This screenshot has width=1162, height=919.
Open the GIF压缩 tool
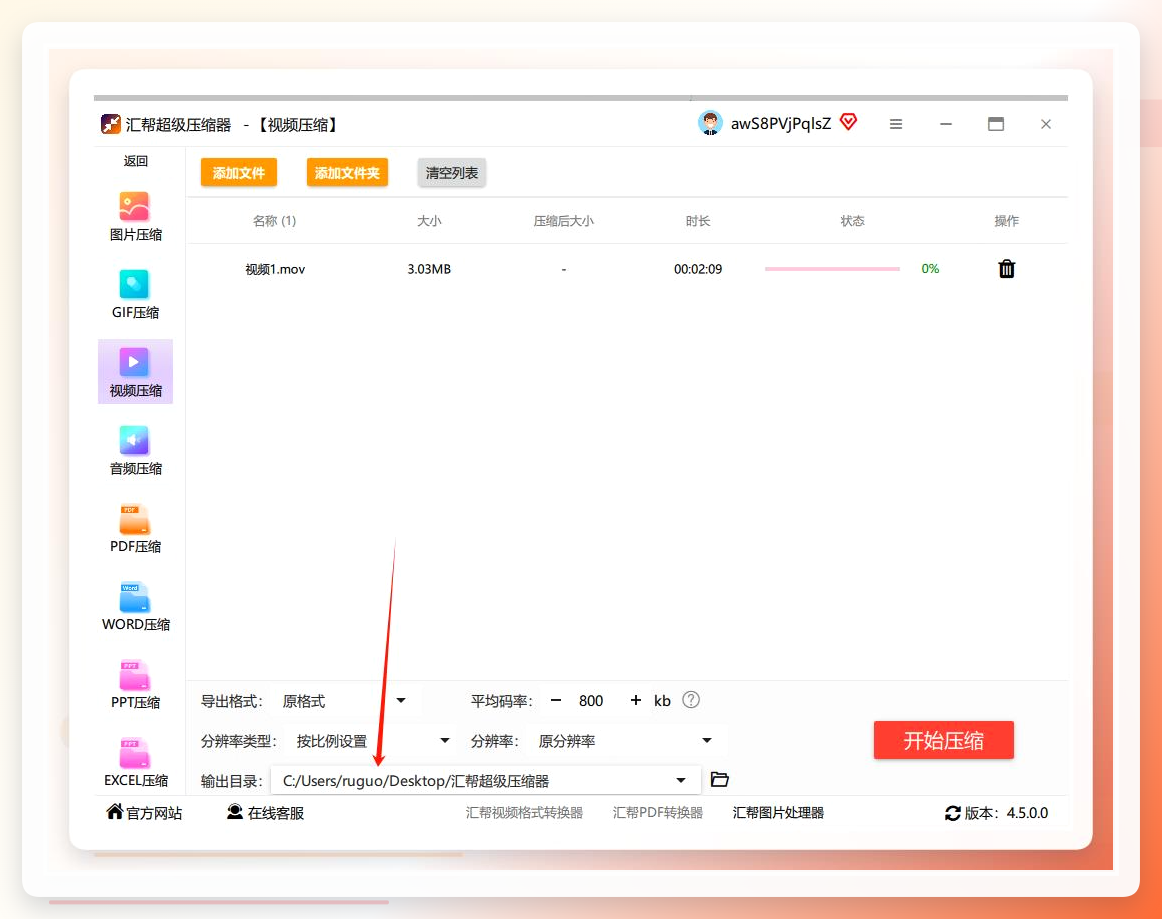click(x=135, y=294)
